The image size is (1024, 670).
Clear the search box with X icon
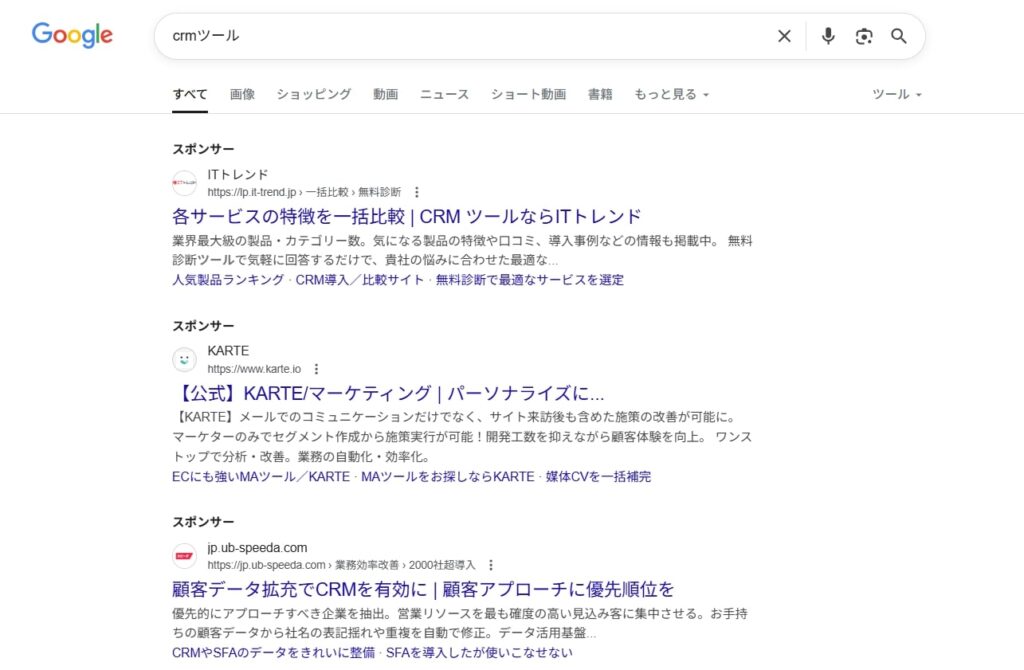[x=784, y=36]
